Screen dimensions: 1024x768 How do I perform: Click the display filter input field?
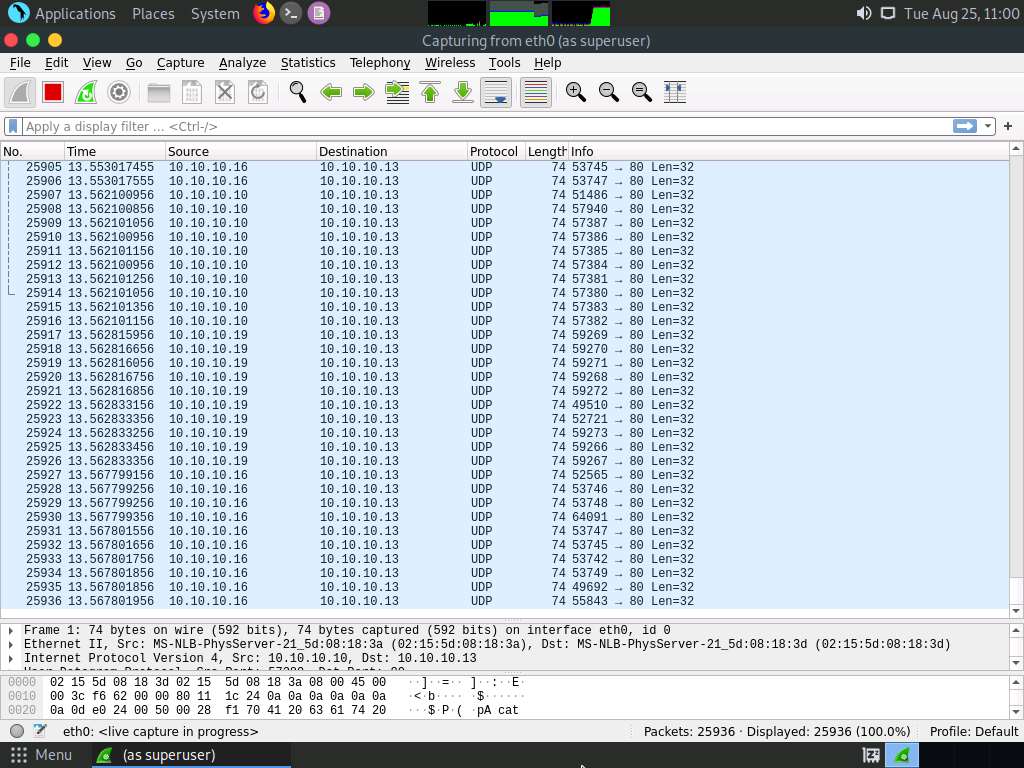[487, 126]
